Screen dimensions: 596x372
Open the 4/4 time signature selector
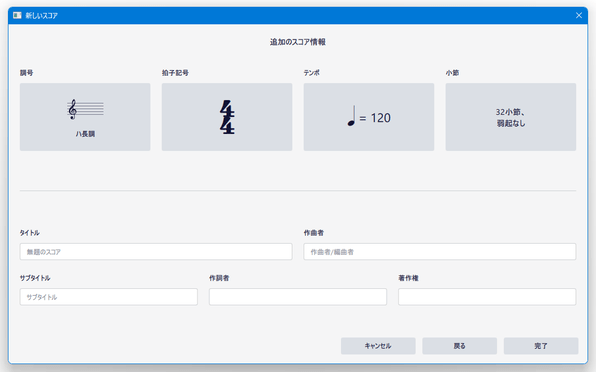pos(227,117)
